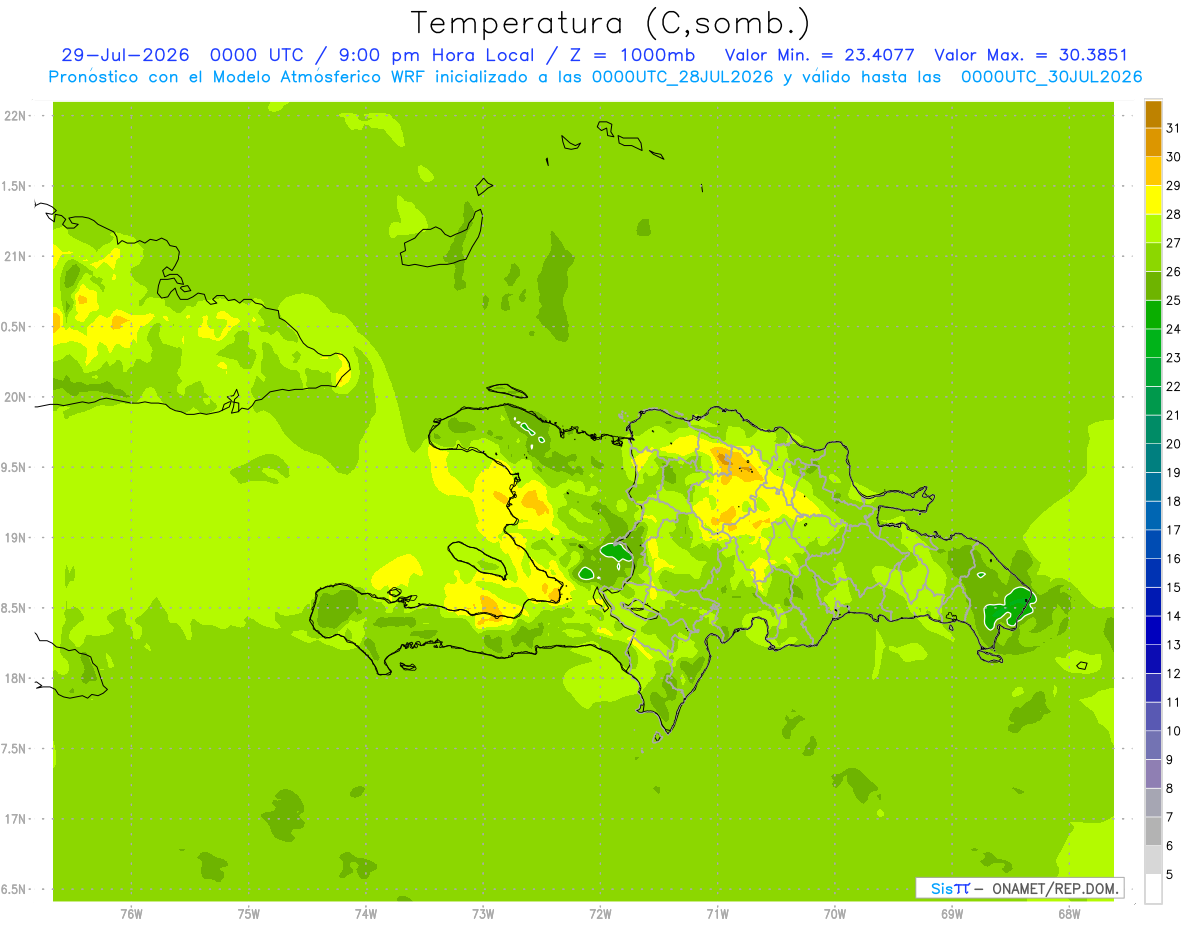Click the 'Temperatura (C,somb.)' map title
The height and width of the screenshot is (927, 1200).
pyautogui.click(x=610, y=23)
